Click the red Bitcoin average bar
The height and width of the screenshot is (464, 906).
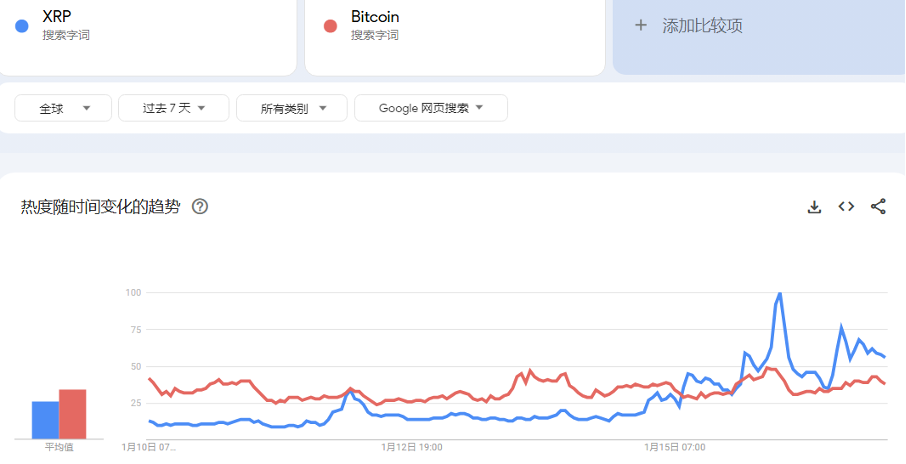coord(72,413)
